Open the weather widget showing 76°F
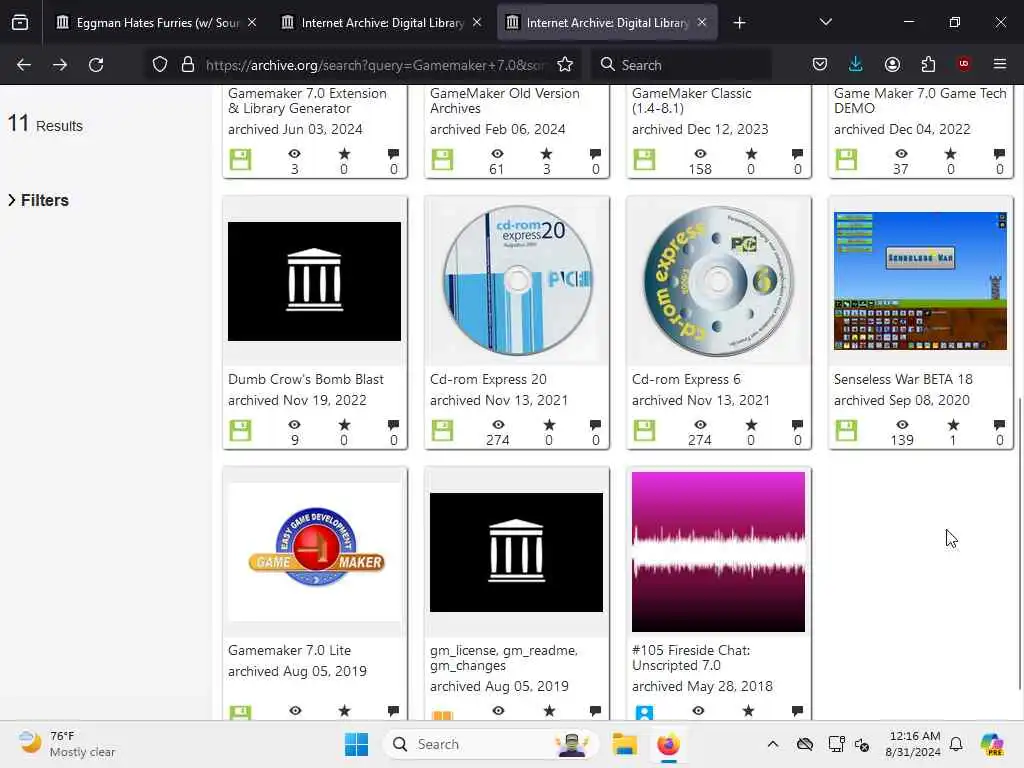This screenshot has width=1024, height=768. point(67,744)
